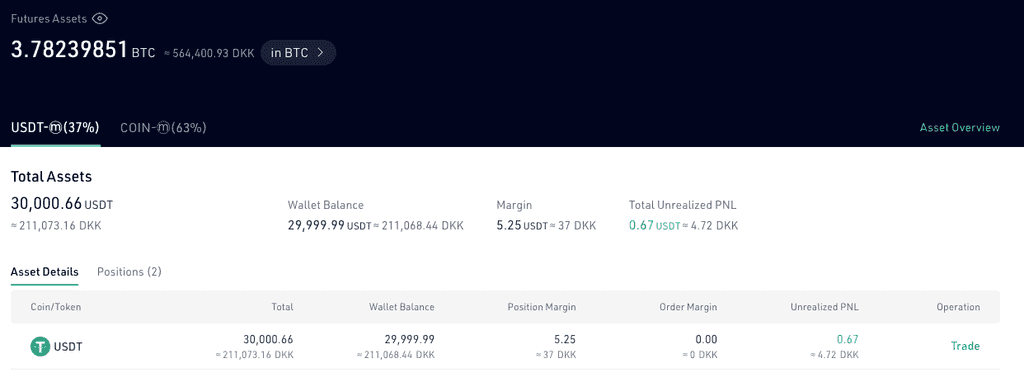
Task: Switch to the COIN-M (63%) tab
Action: 163,128
